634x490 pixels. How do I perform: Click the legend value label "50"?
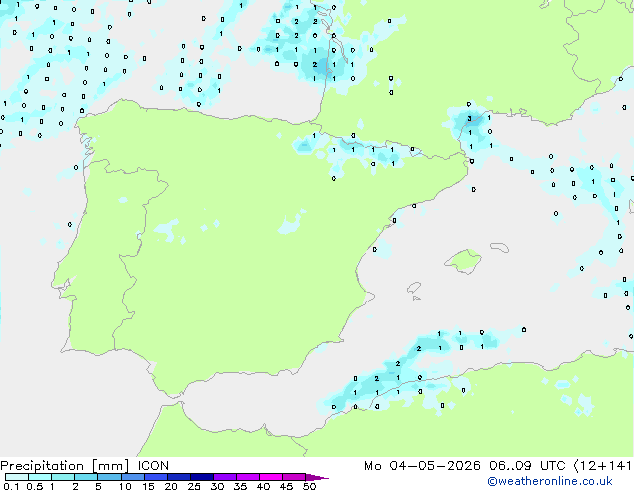tap(309, 486)
